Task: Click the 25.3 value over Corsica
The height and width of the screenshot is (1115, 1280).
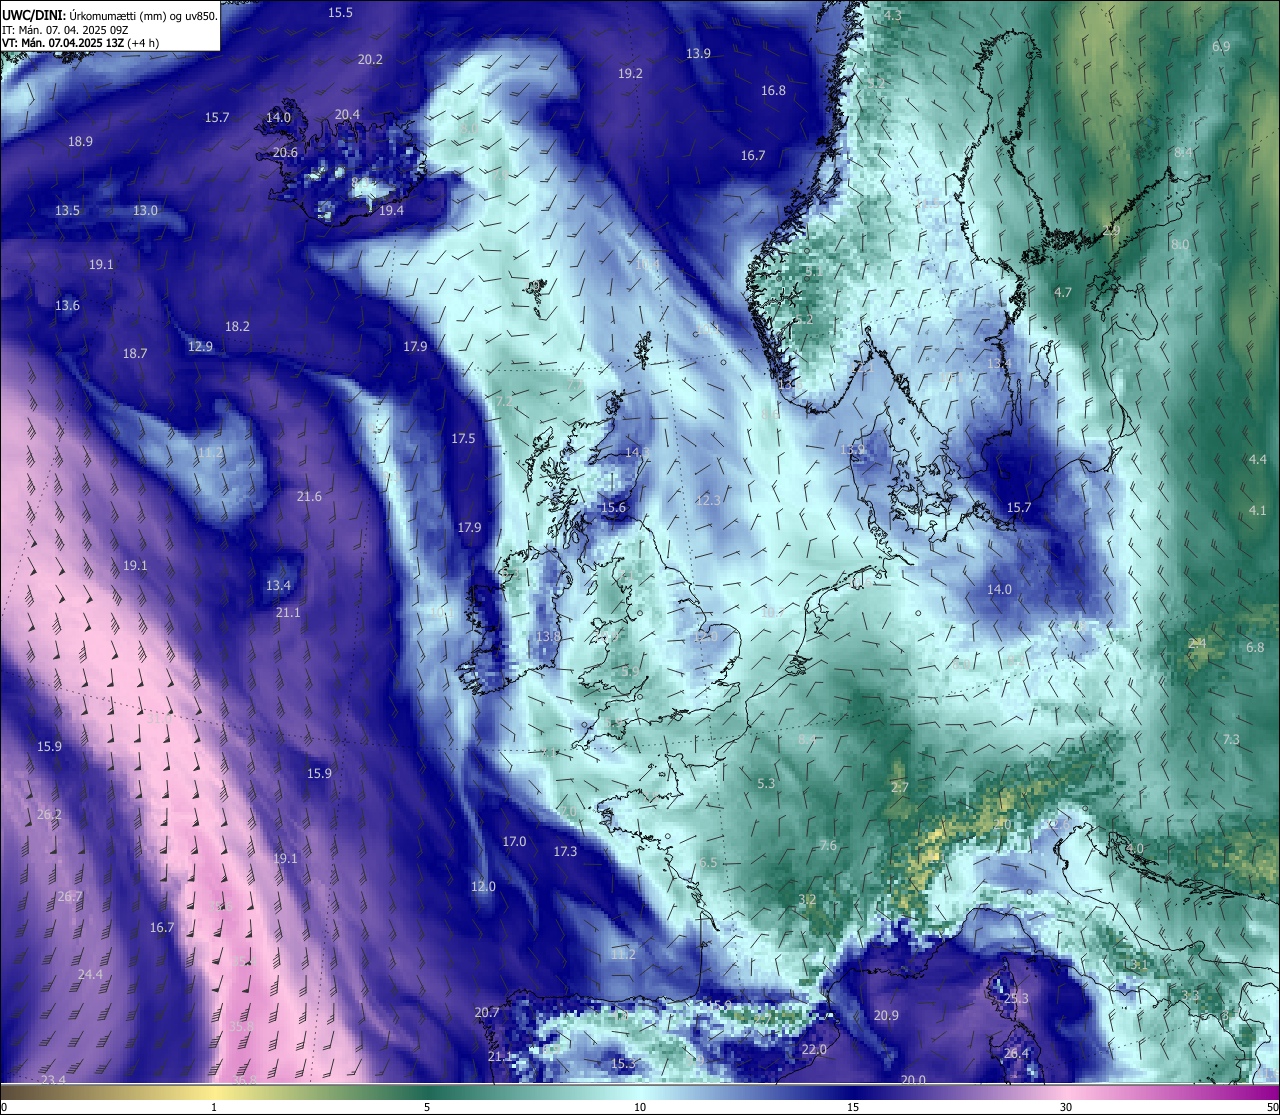Action: [x=1016, y=998]
